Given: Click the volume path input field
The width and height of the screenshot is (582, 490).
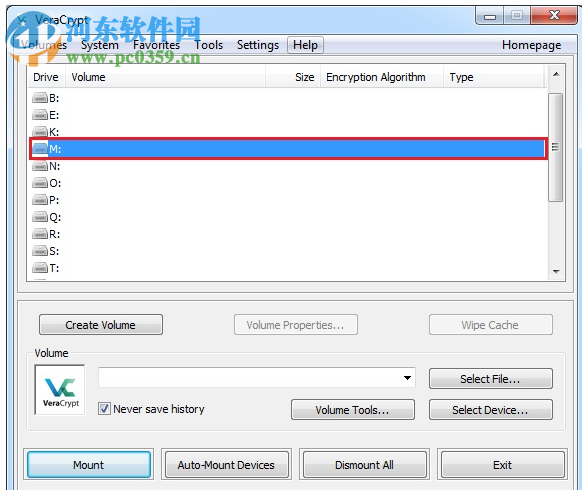Looking at the screenshot, I should point(256,378).
